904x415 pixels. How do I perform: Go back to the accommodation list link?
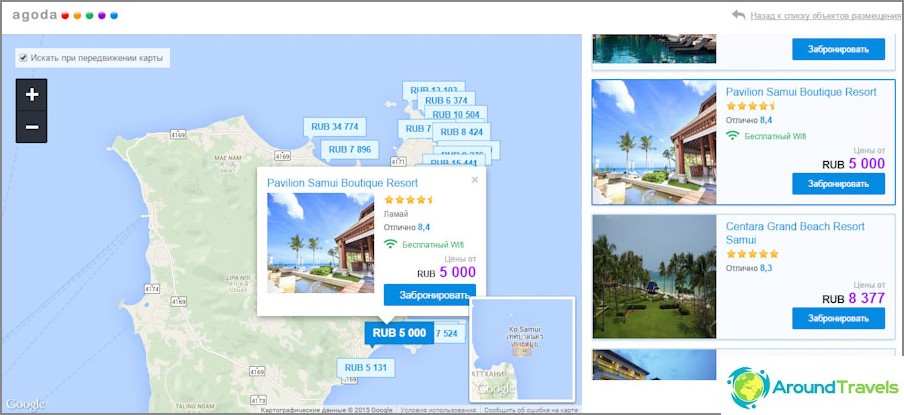[825, 16]
